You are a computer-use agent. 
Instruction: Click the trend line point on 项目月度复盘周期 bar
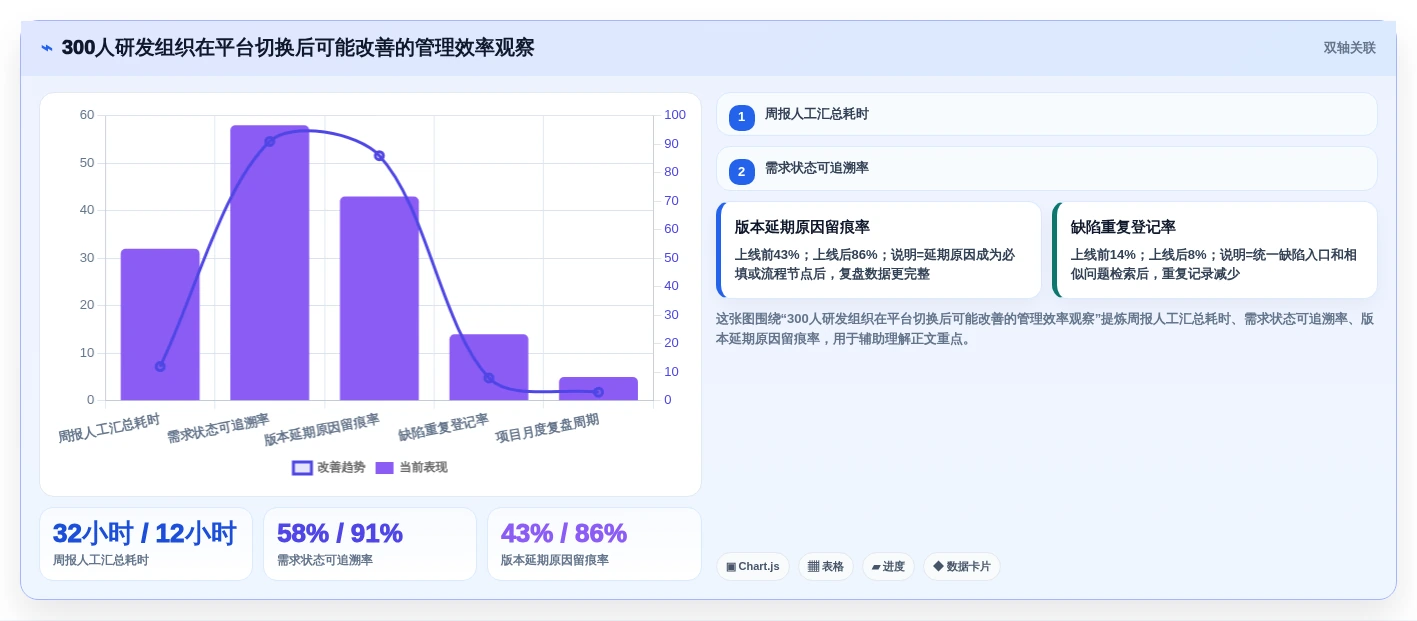coord(598,392)
